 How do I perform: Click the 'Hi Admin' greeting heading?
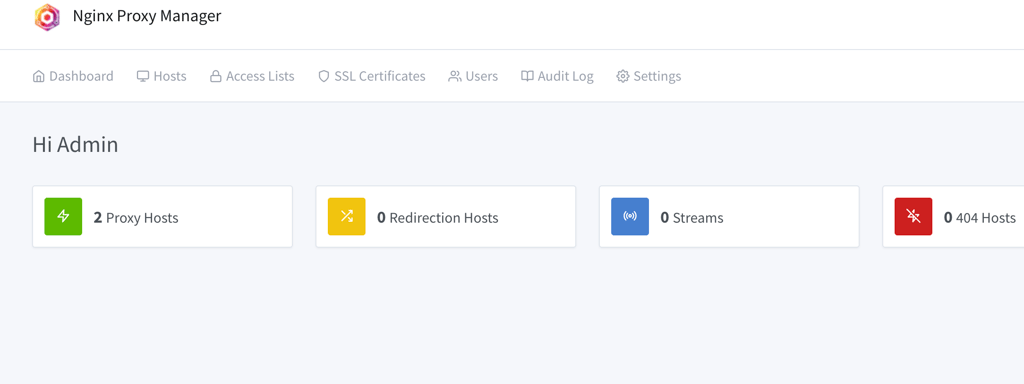click(76, 145)
